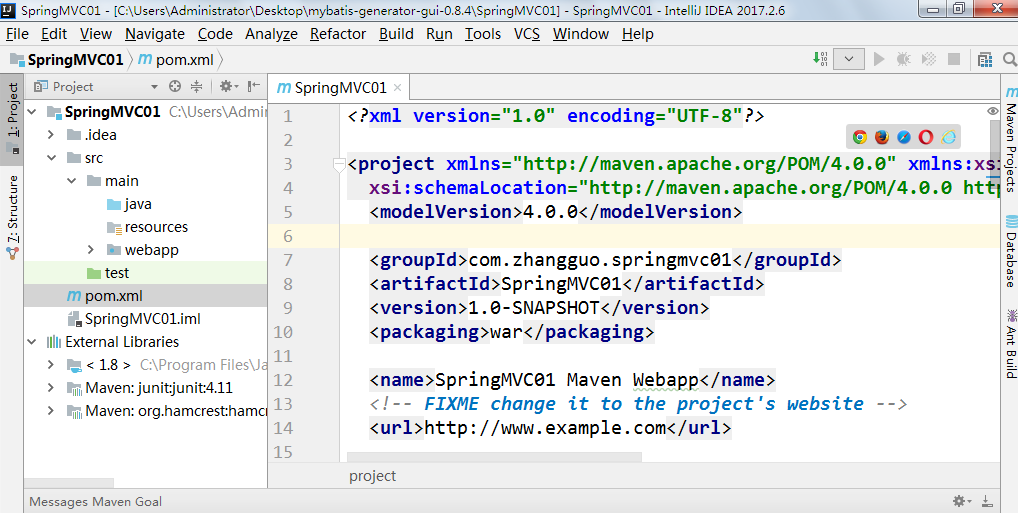Open Project panel gear settings

click(x=228, y=86)
